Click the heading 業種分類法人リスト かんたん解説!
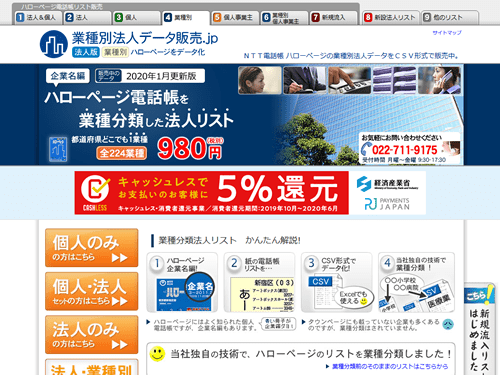Image resolution: width=500 pixels, height=375 pixels. click(x=229, y=240)
